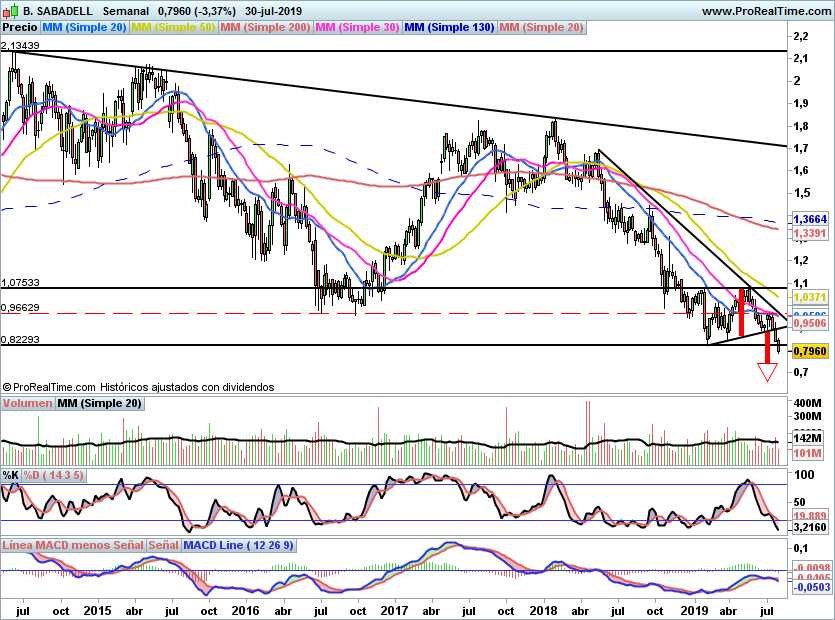Open the Precio indicator label
The height and width of the screenshot is (620, 835).
pos(20,27)
